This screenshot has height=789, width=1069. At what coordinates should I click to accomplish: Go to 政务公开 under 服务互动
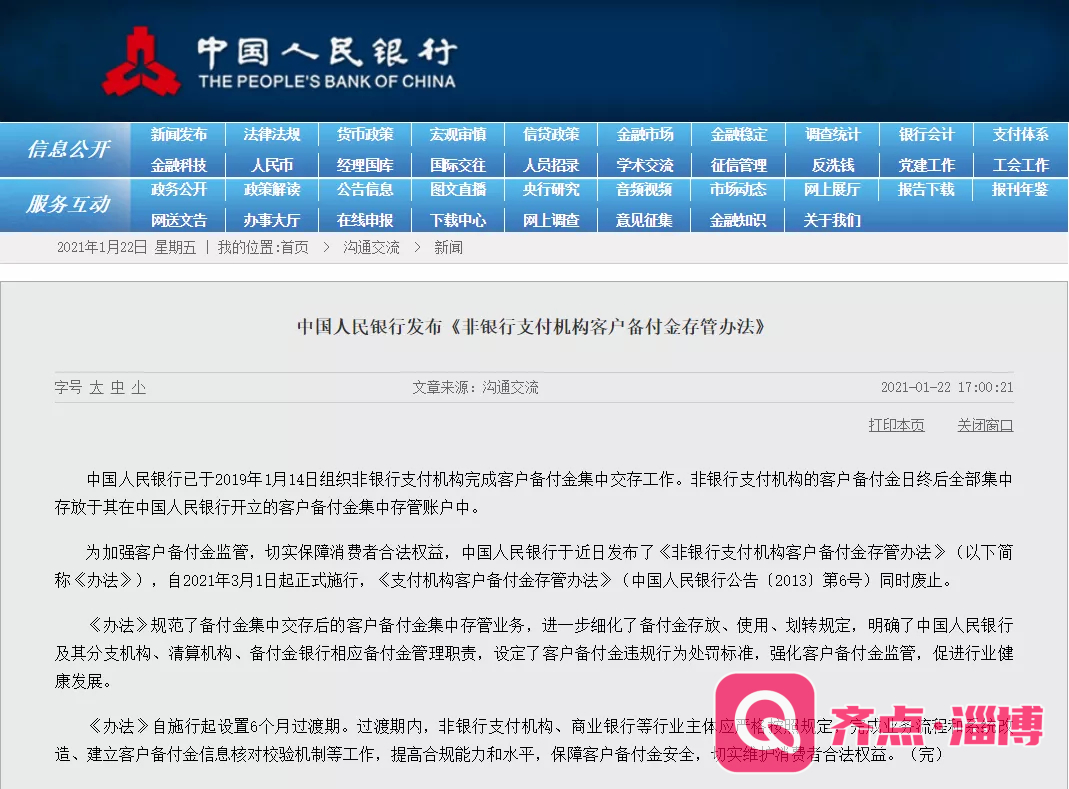pos(178,190)
